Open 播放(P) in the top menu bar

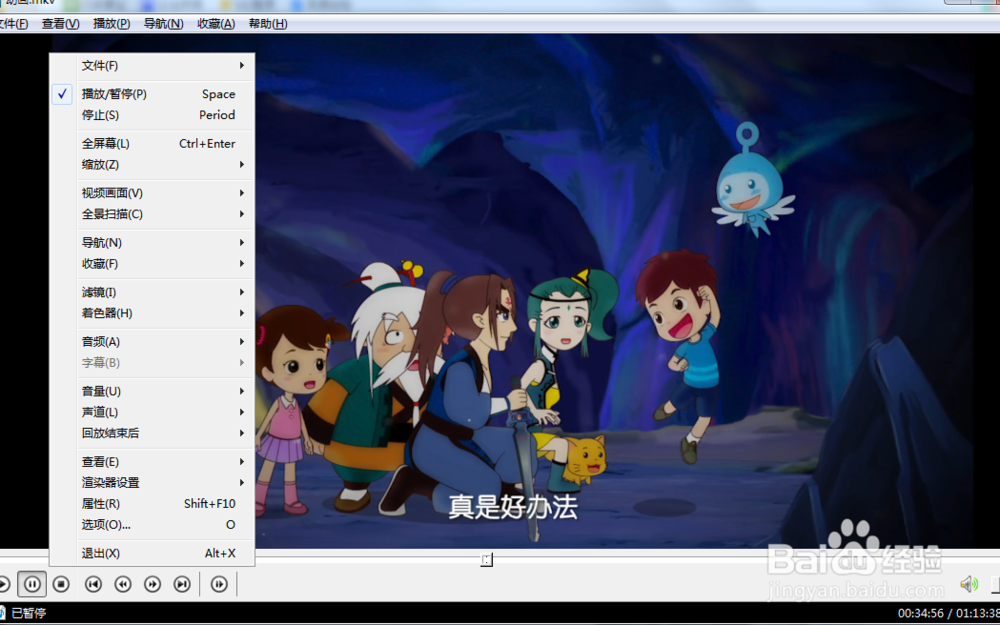[112, 24]
